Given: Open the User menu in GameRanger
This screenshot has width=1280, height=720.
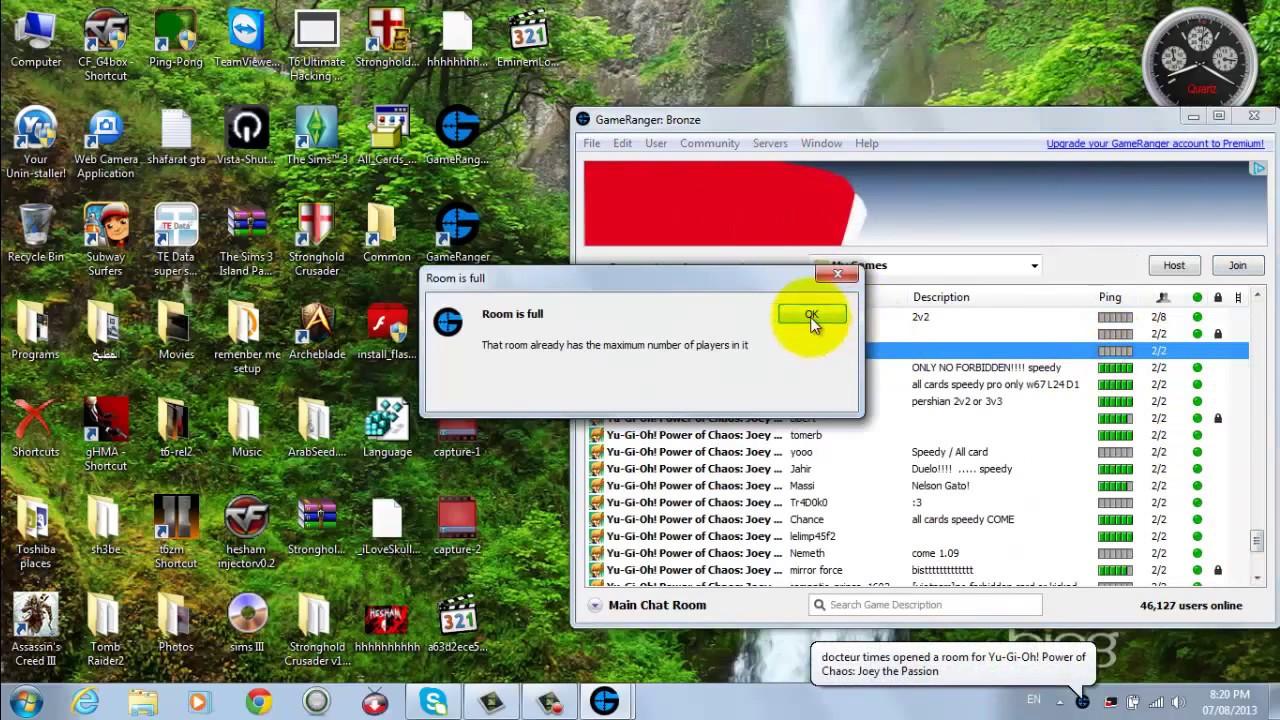Looking at the screenshot, I should pos(656,143).
